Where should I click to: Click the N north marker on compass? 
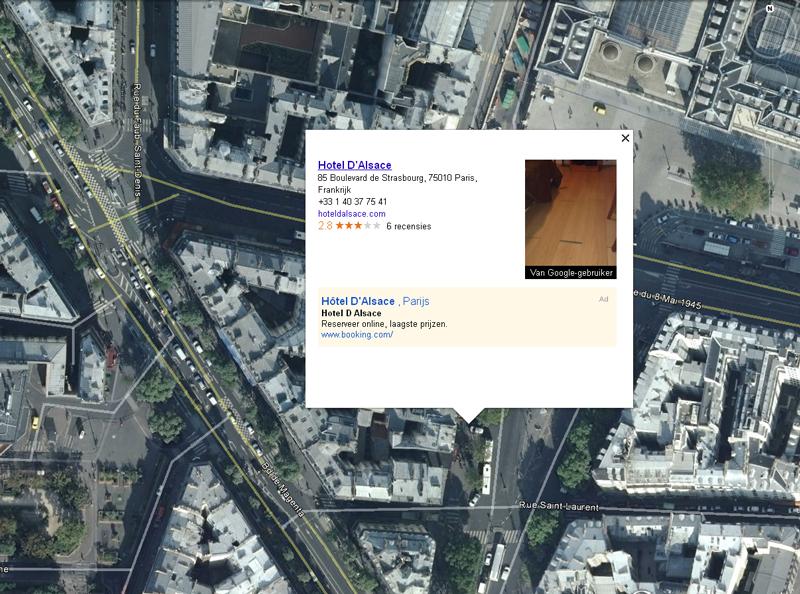(x=770, y=8)
